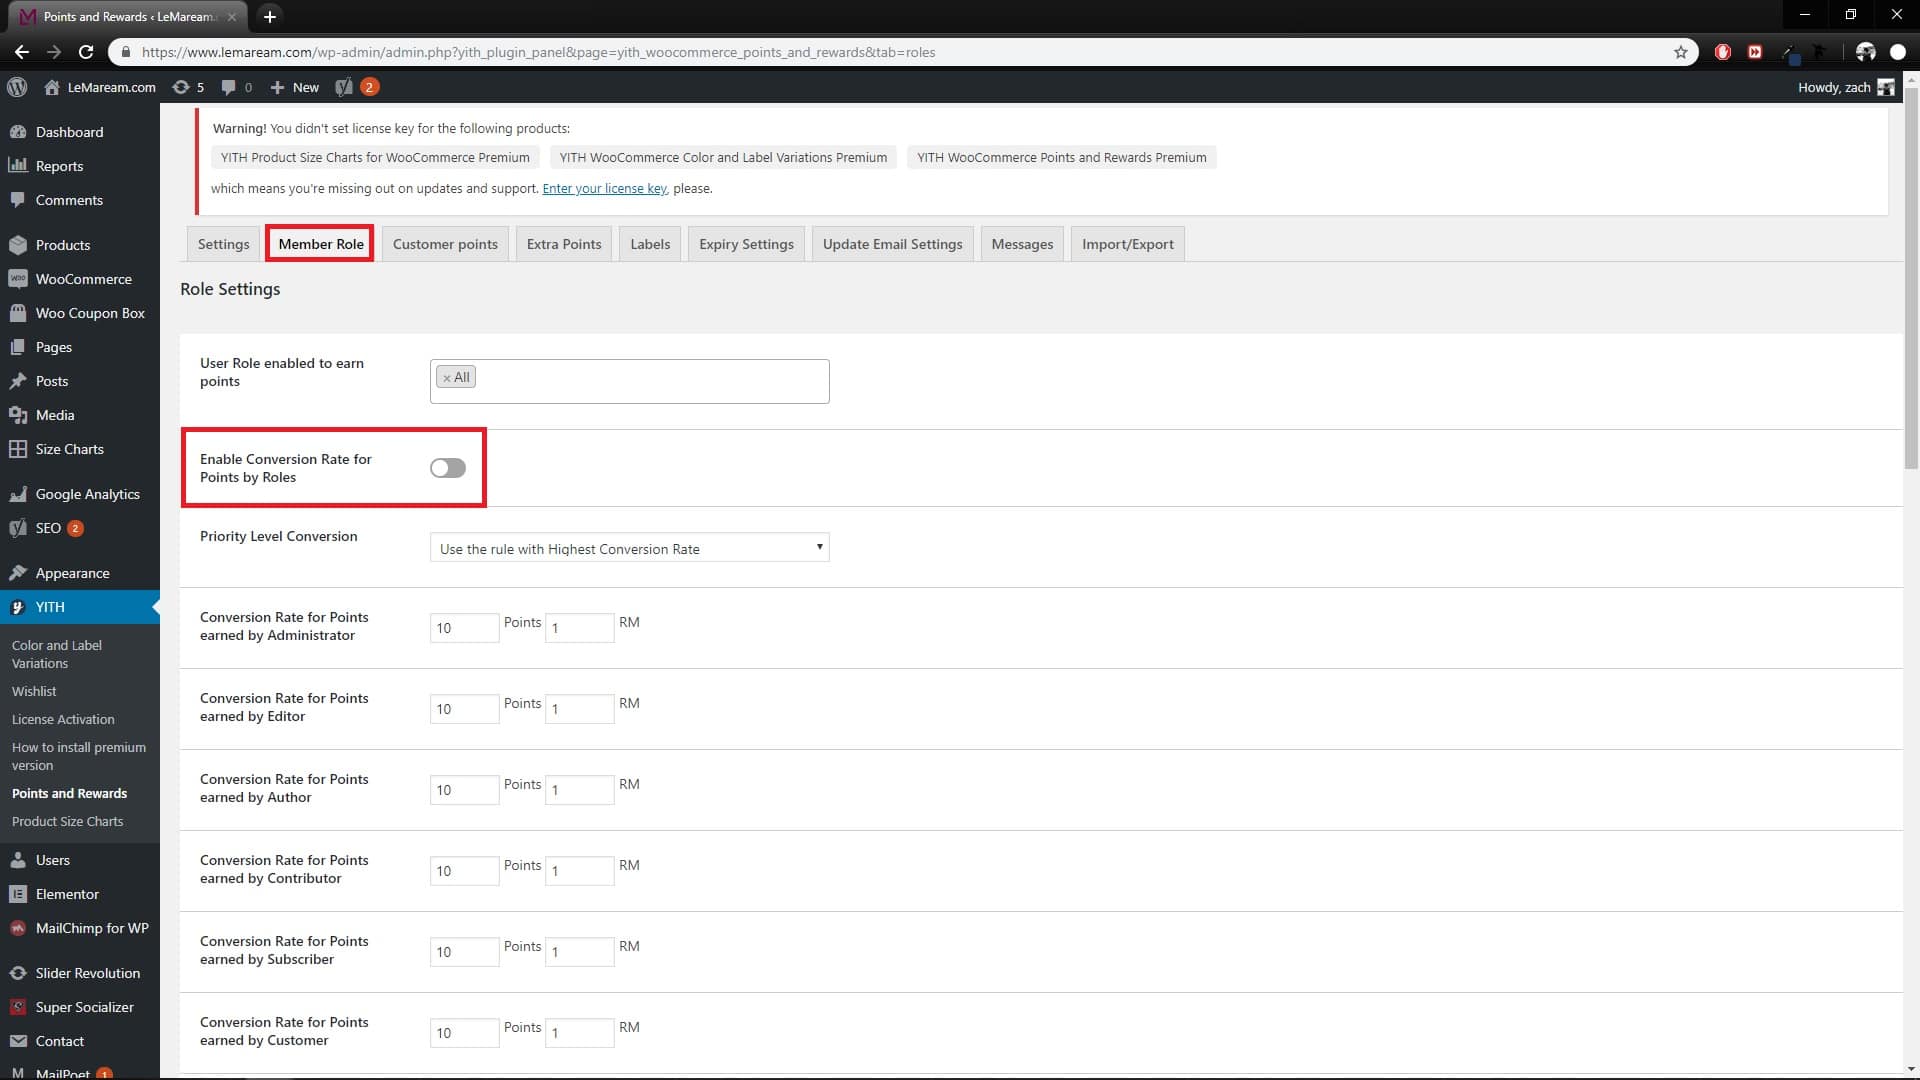The width and height of the screenshot is (1920, 1080).
Task: Click Howdy, zach profile menu
Action: tap(1845, 87)
